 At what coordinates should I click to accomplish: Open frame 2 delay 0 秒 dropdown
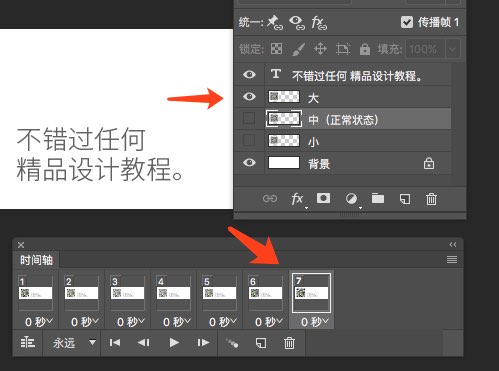coord(85,322)
